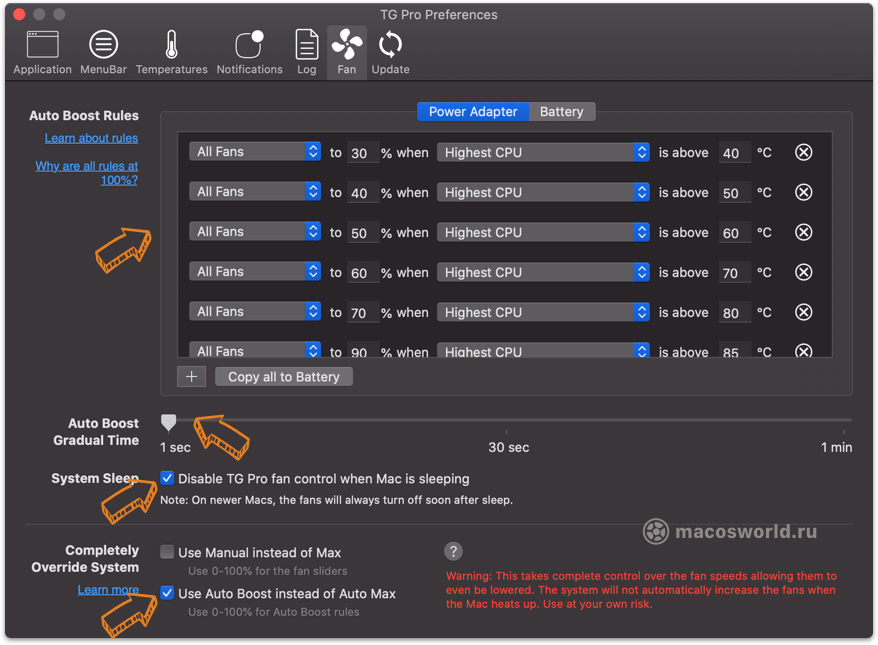Screen dimensions: 878x645
Task: Delete the rule set above 70 °C
Action: pos(803,272)
